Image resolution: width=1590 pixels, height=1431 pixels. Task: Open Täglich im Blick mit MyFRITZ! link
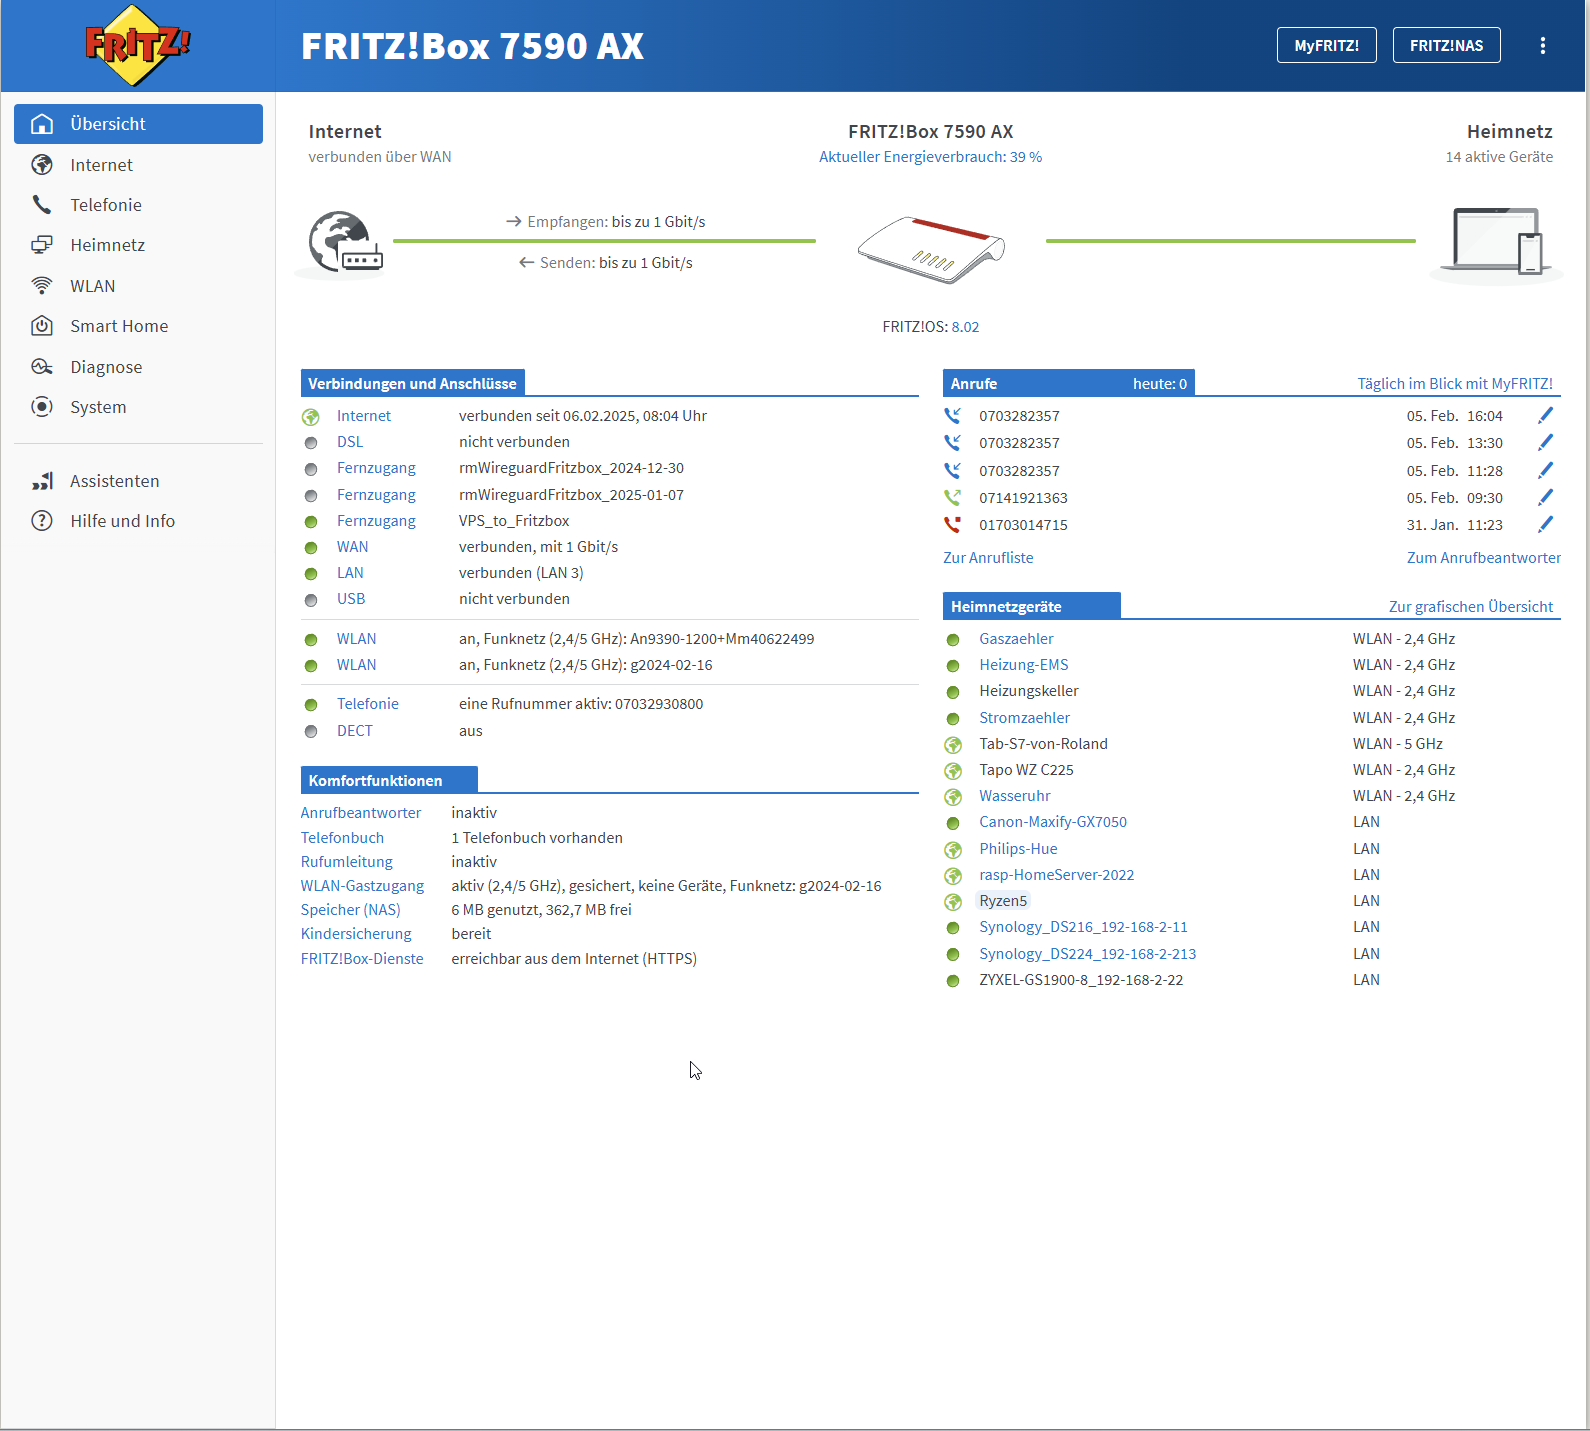(x=1455, y=384)
